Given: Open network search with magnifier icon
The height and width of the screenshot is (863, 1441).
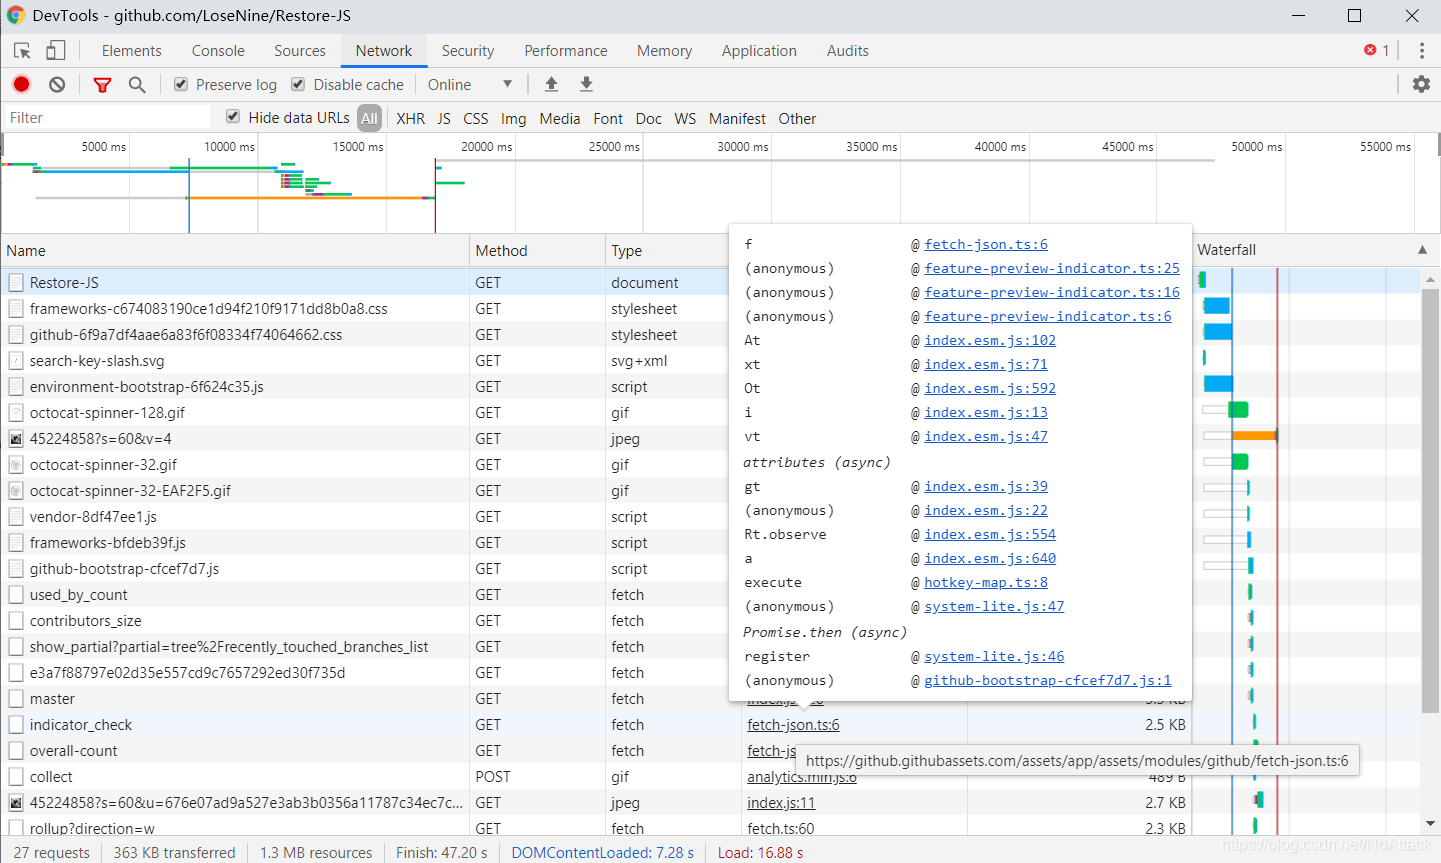Looking at the screenshot, I should 137,85.
